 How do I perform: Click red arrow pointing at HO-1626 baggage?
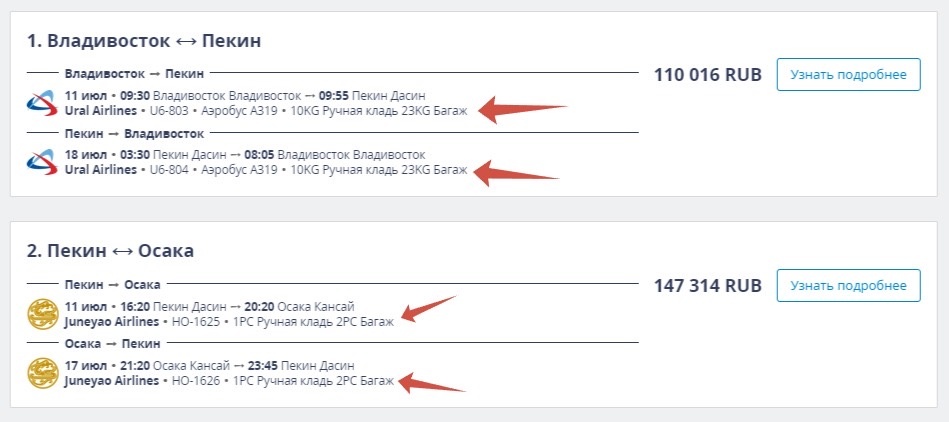pos(432,383)
